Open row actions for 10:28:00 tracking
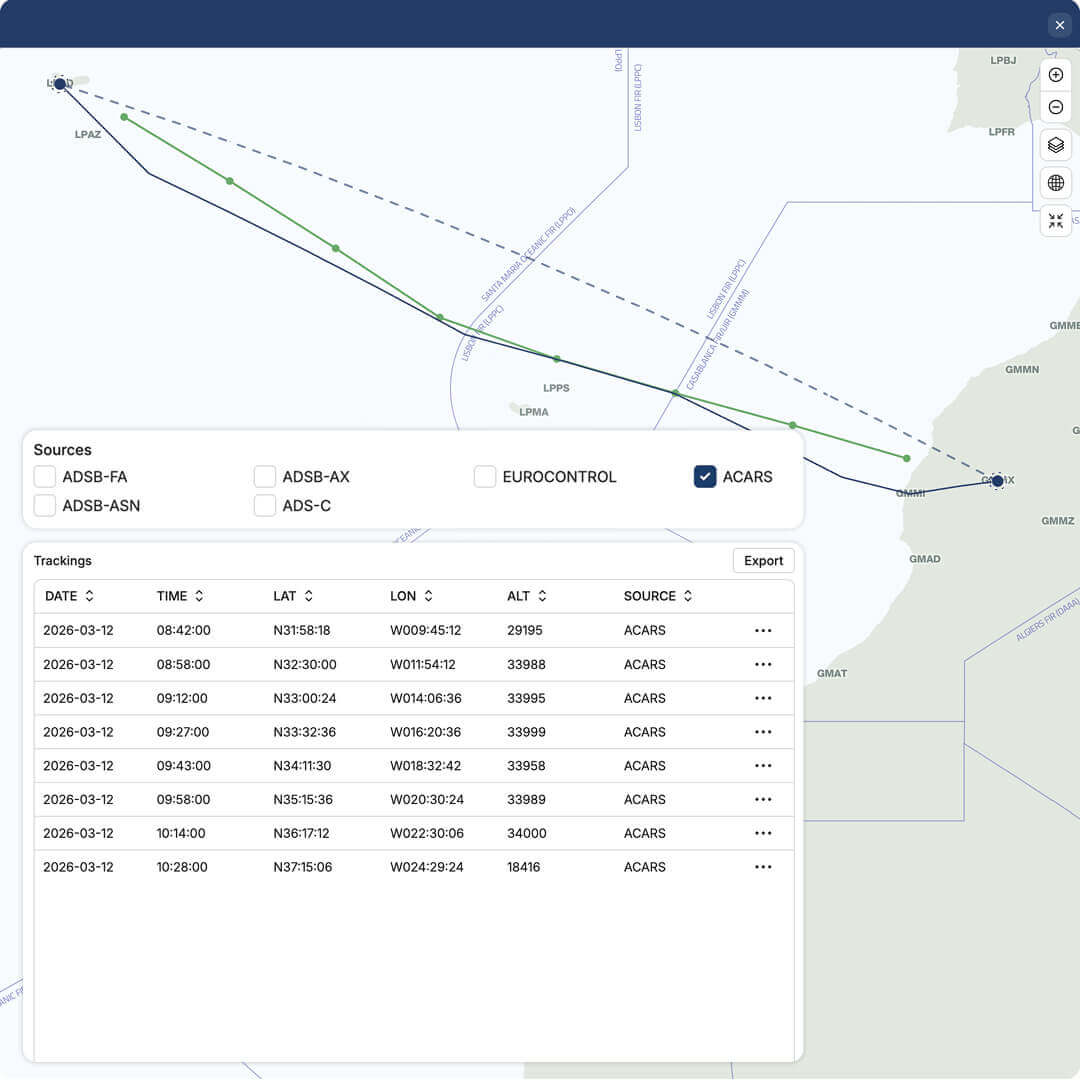 (762, 867)
